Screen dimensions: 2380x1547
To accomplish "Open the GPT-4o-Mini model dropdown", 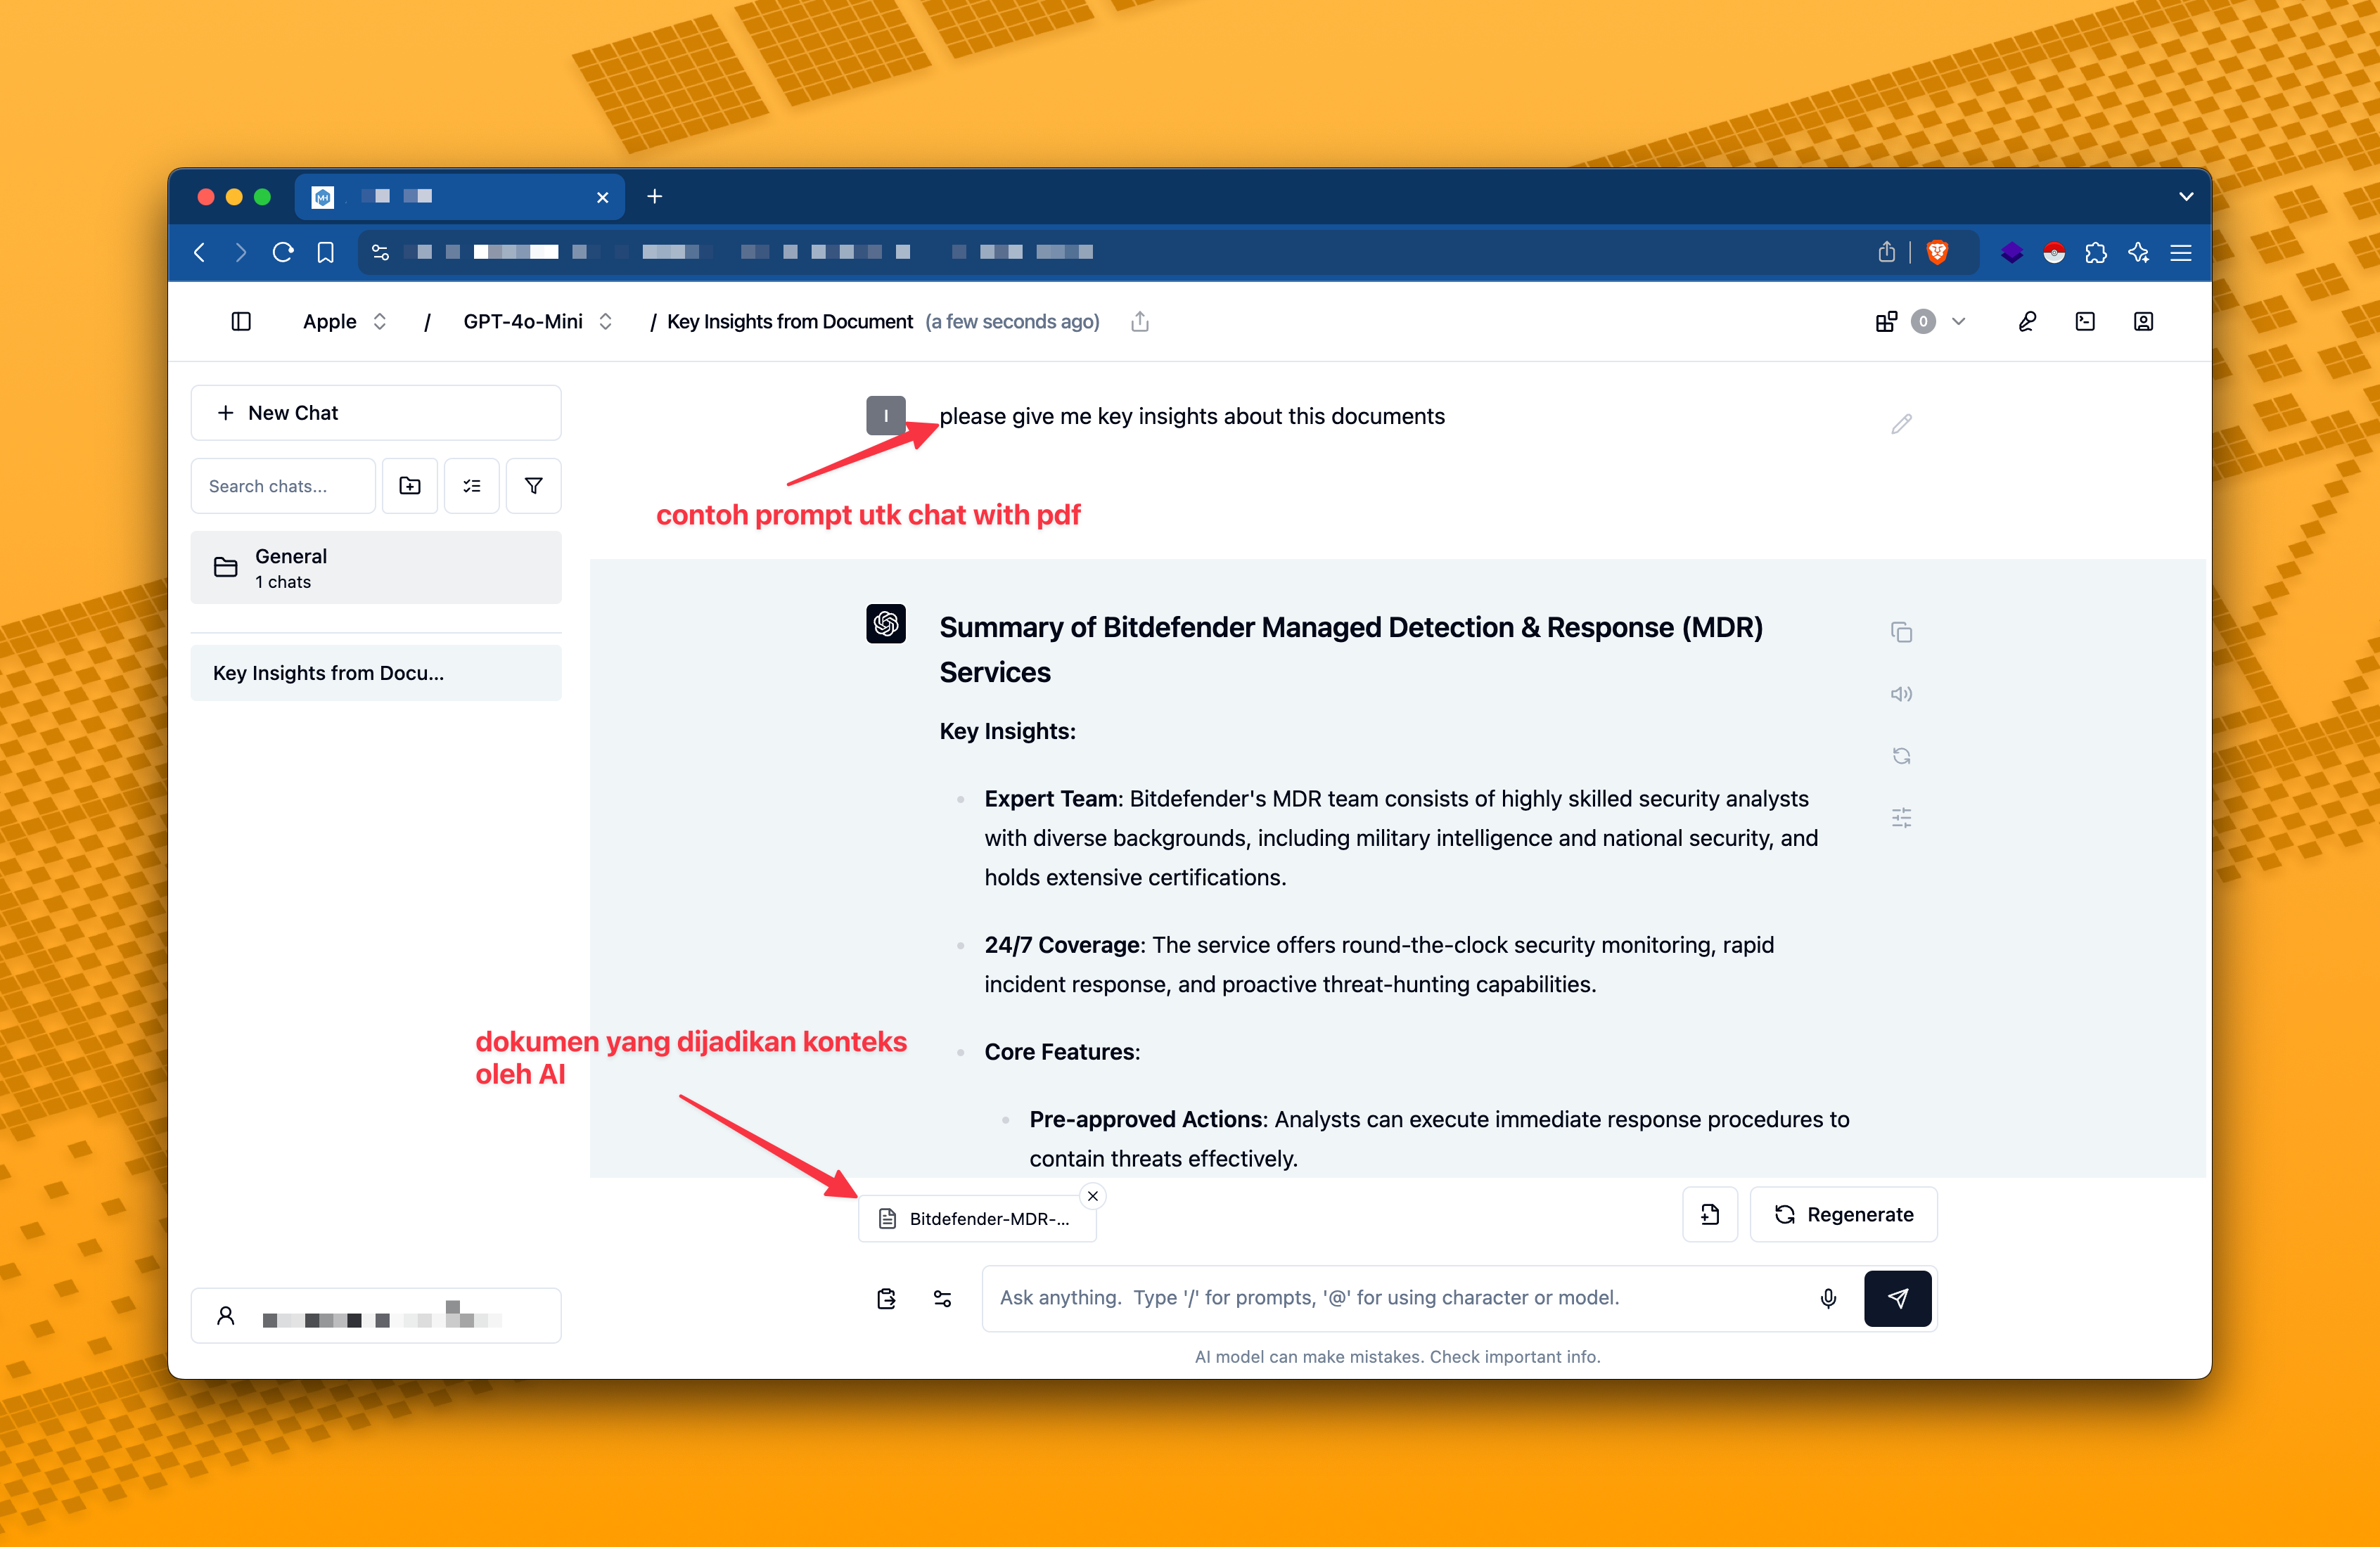I will click(537, 321).
